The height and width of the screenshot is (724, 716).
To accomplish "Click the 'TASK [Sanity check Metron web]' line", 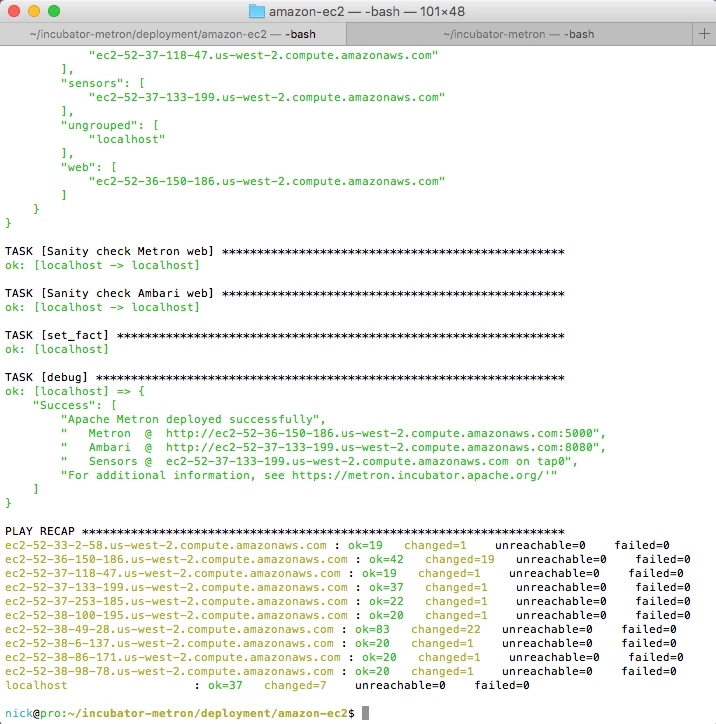I will click(284, 251).
